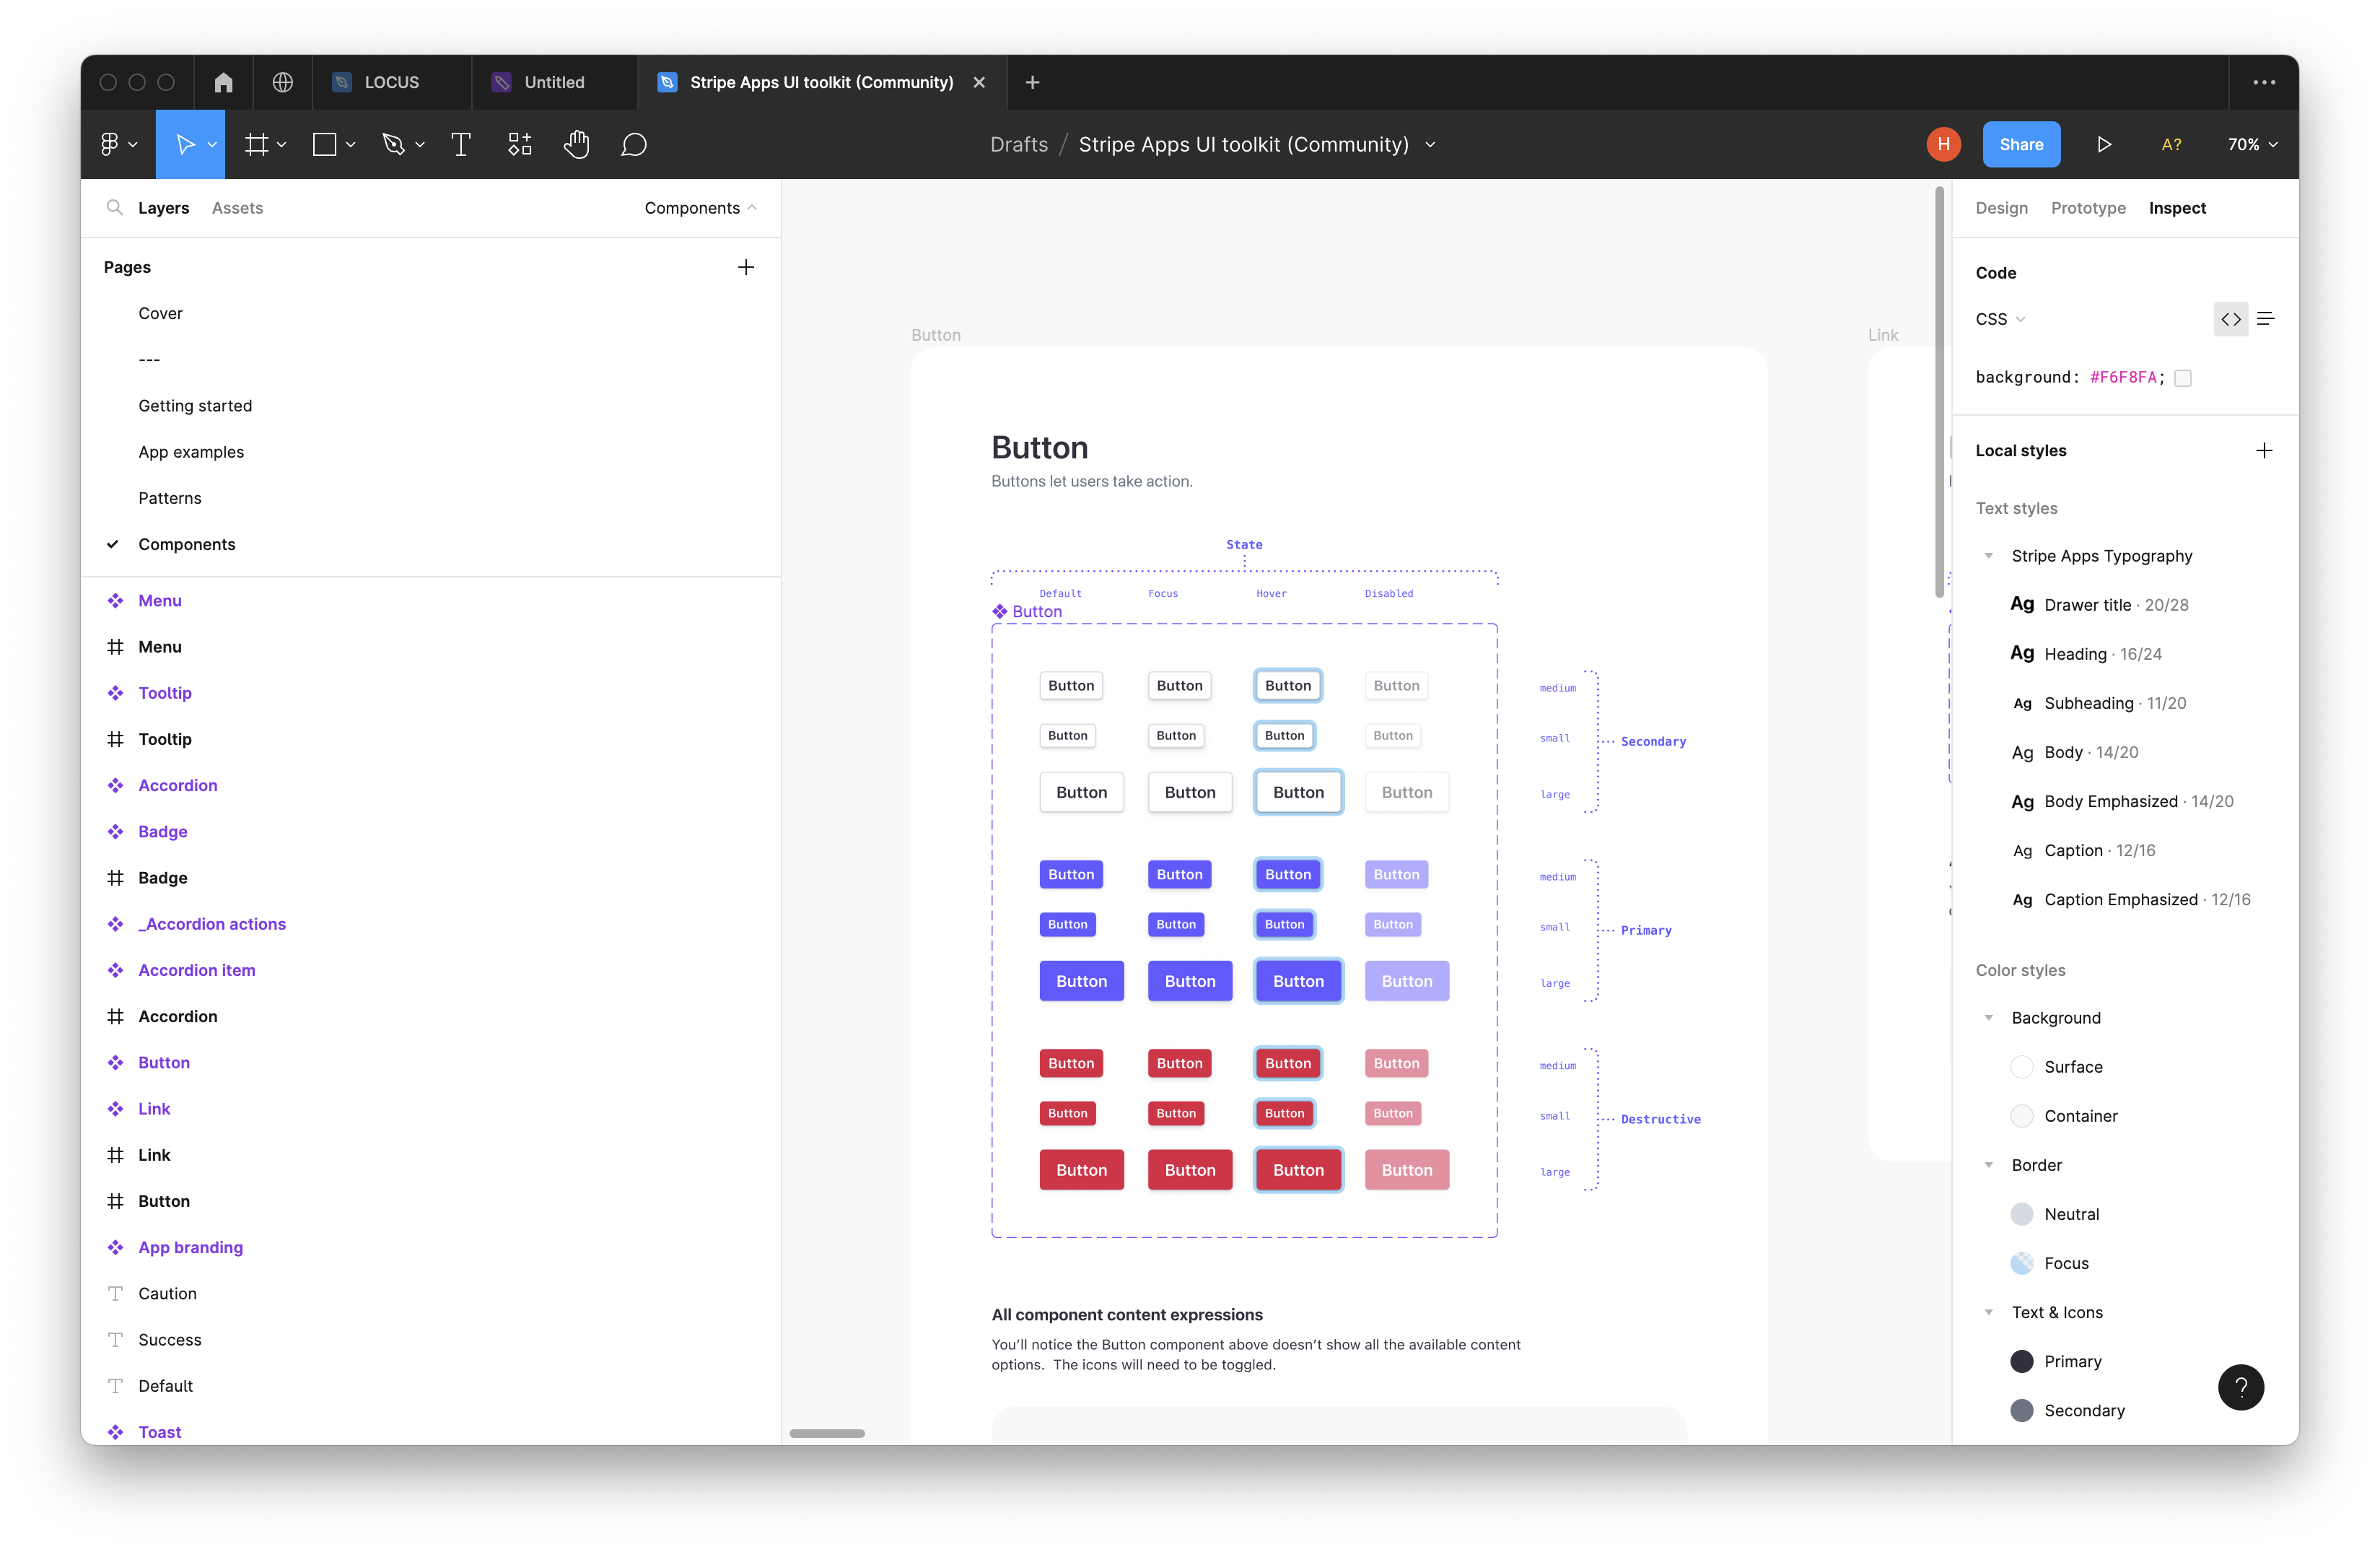The height and width of the screenshot is (1552, 2380).
Task: Open the help question mark button
Action: click(x=2241, y=1387)
